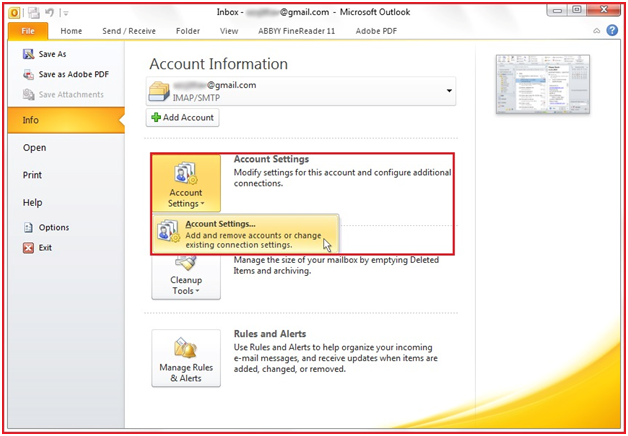Select Info in the left pane
This screenshot has height=436, width=628.
pos(66,120)
